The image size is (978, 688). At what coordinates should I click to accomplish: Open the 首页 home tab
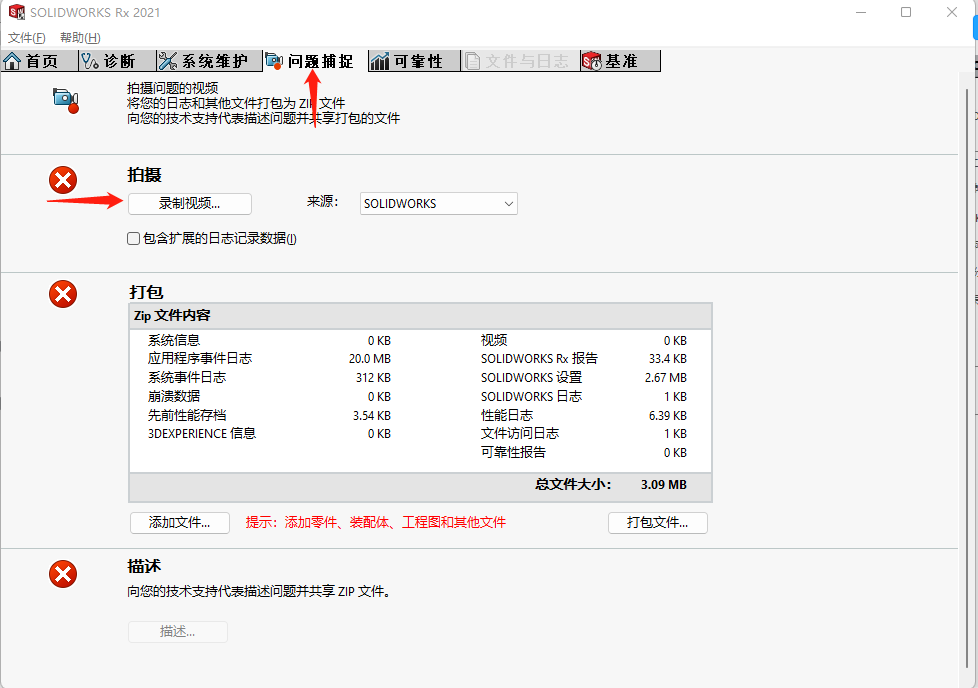click(x=39, y=61)
